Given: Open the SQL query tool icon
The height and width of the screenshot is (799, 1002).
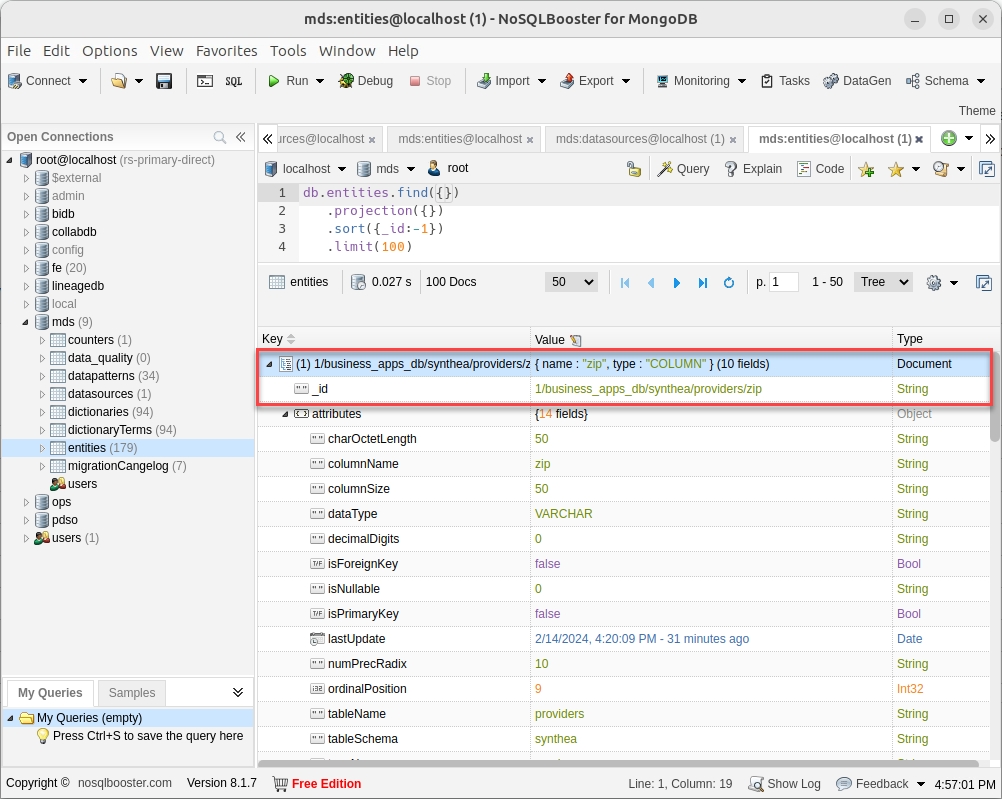Looking at the screenshot, I should pos(233,81).
